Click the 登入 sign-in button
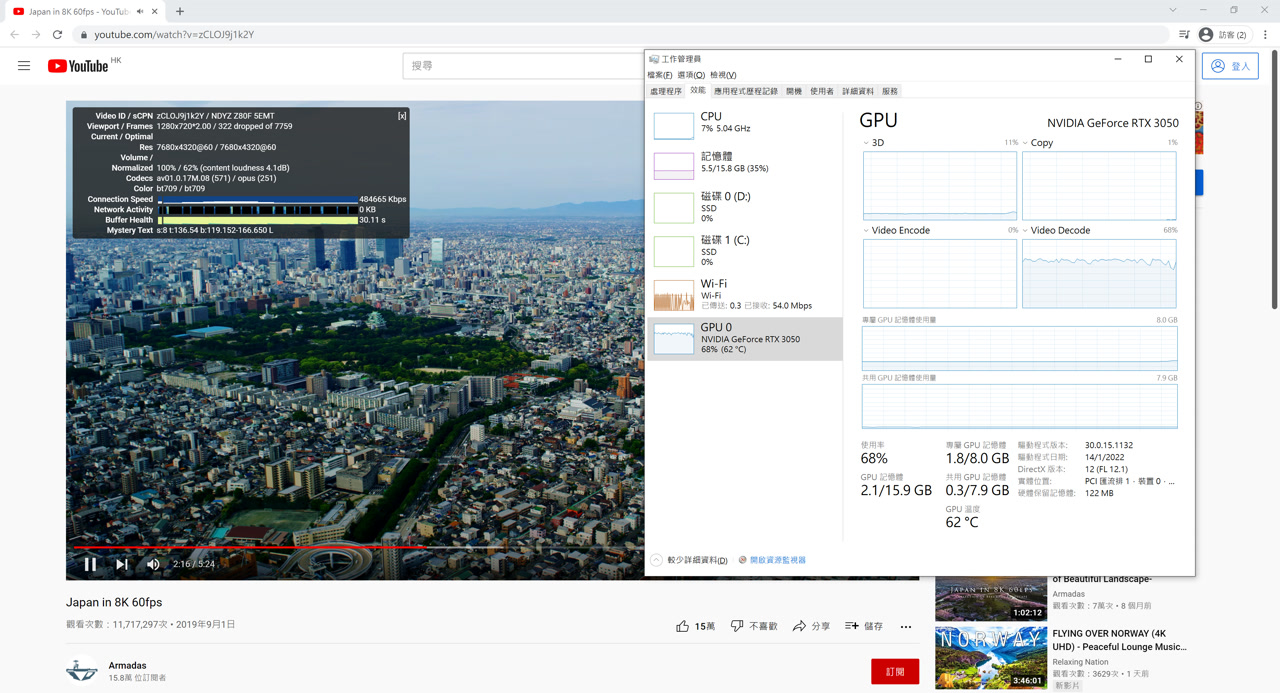The width and height of the screenshot is (1280, 693). click(1231, 66)
